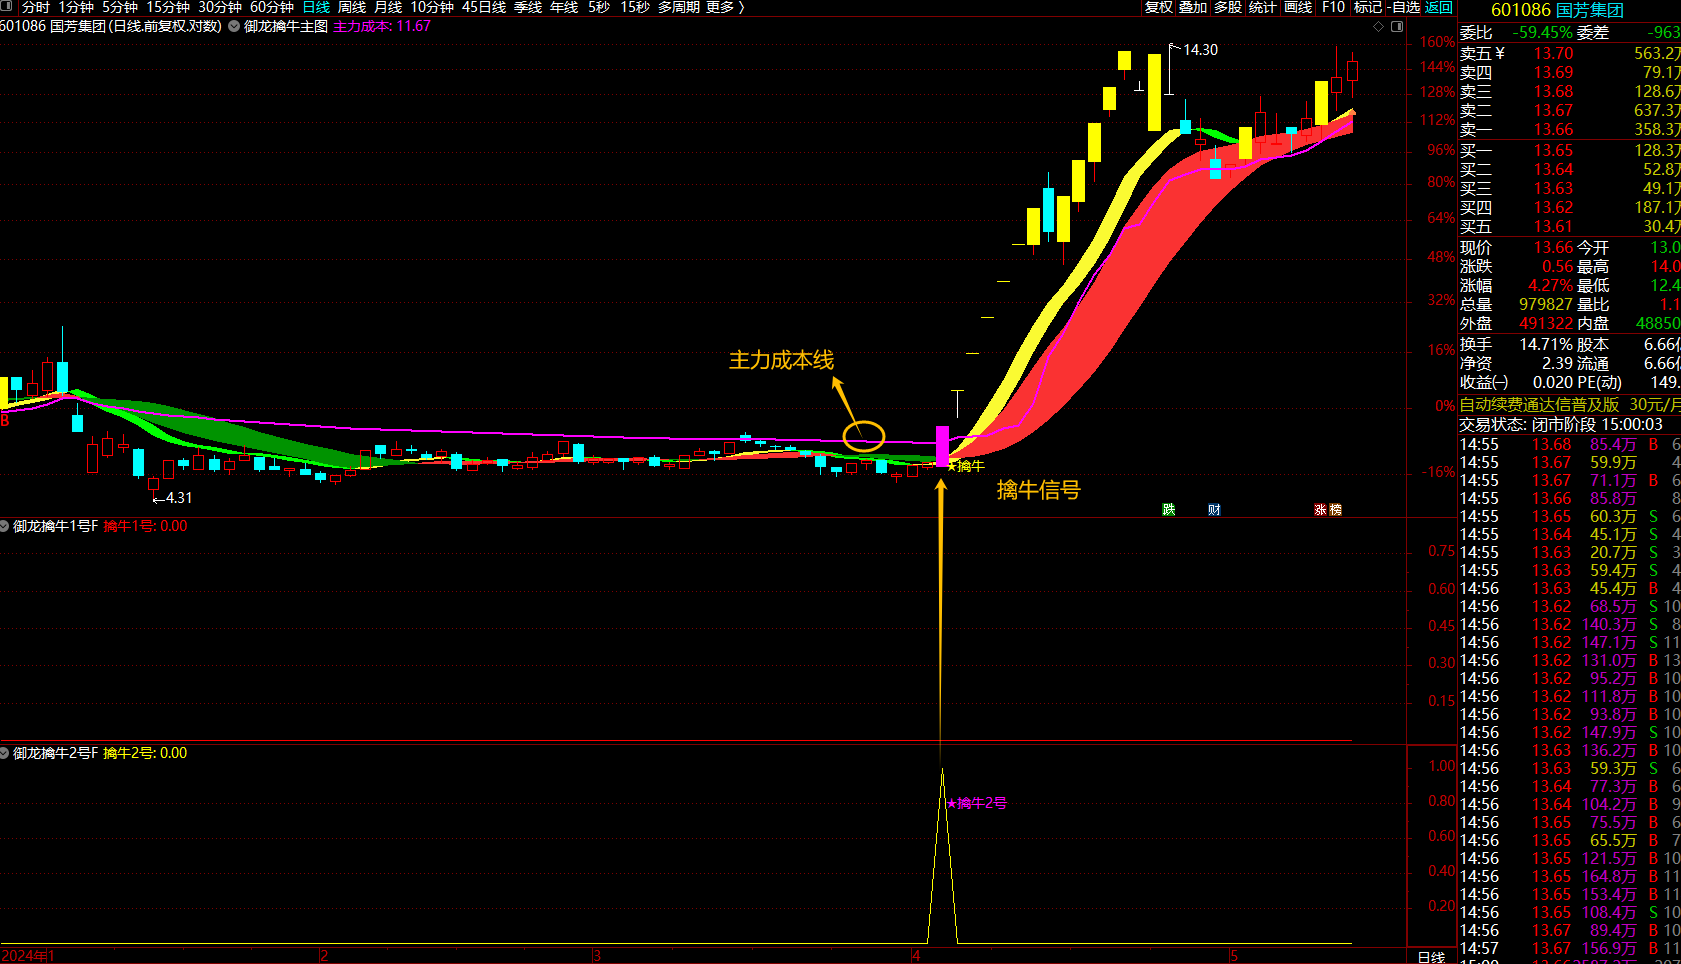
Task: Click the 擒牛2号 star signal marker
Action: pyautogui.click(x=976, y=803)
